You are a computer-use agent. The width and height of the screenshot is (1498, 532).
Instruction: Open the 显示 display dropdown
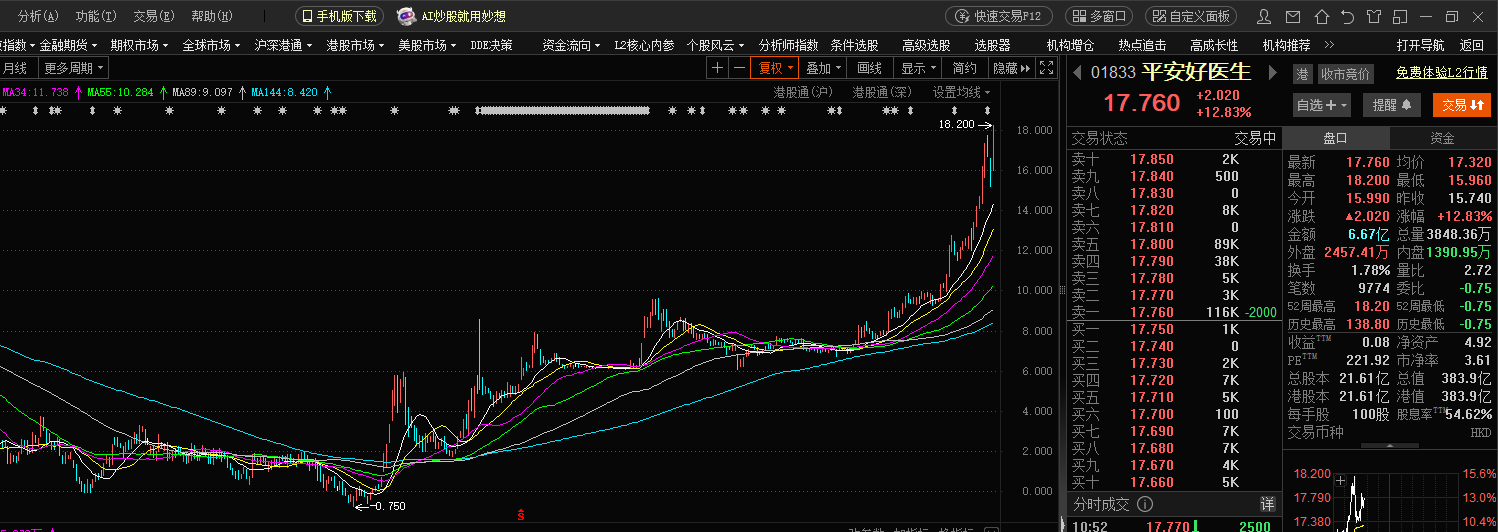[918, 68]
